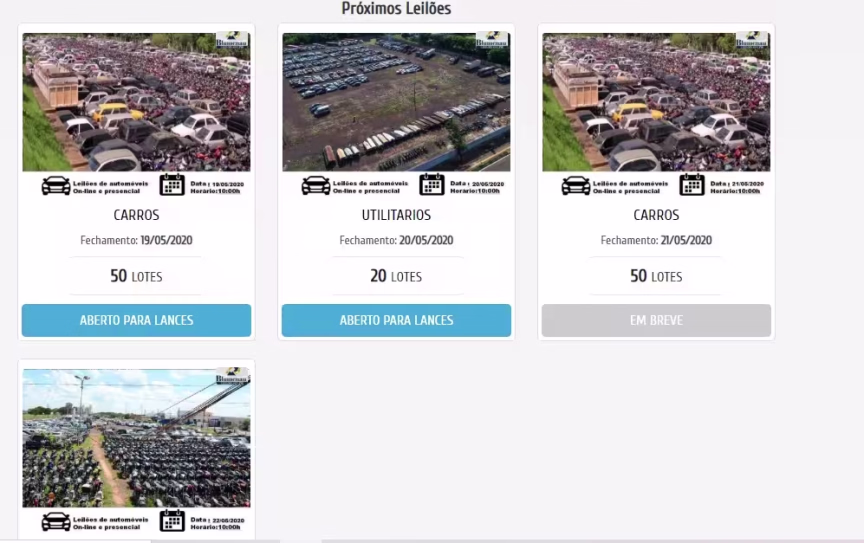Open Aberto Para Lances for 50-lot Carros auction
Screen dimensions: 864x543
point(136,320)
